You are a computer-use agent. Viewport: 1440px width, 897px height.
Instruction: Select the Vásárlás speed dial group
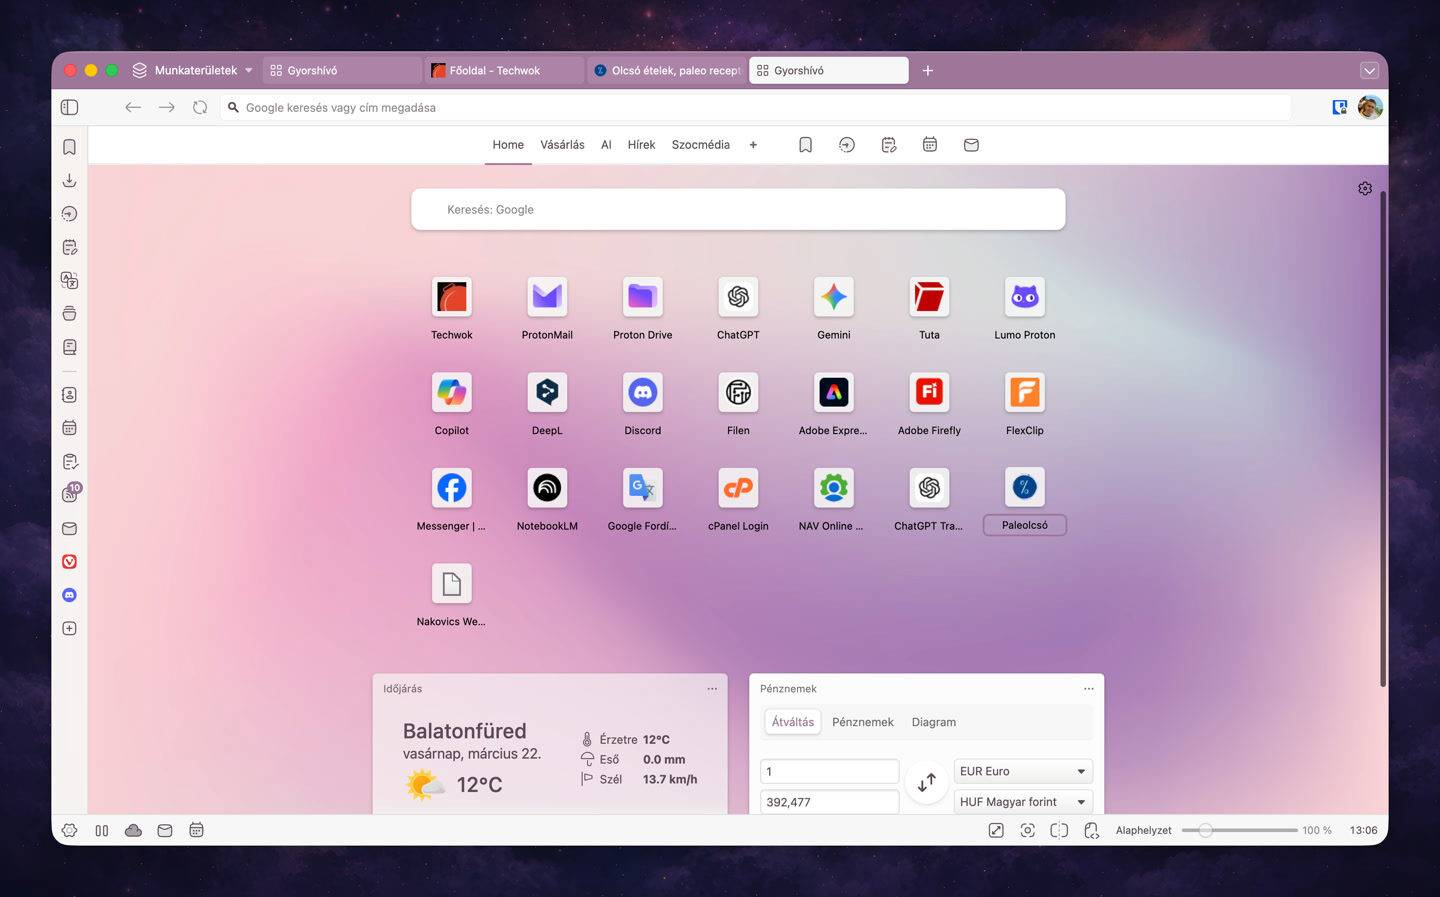(562, 145)
